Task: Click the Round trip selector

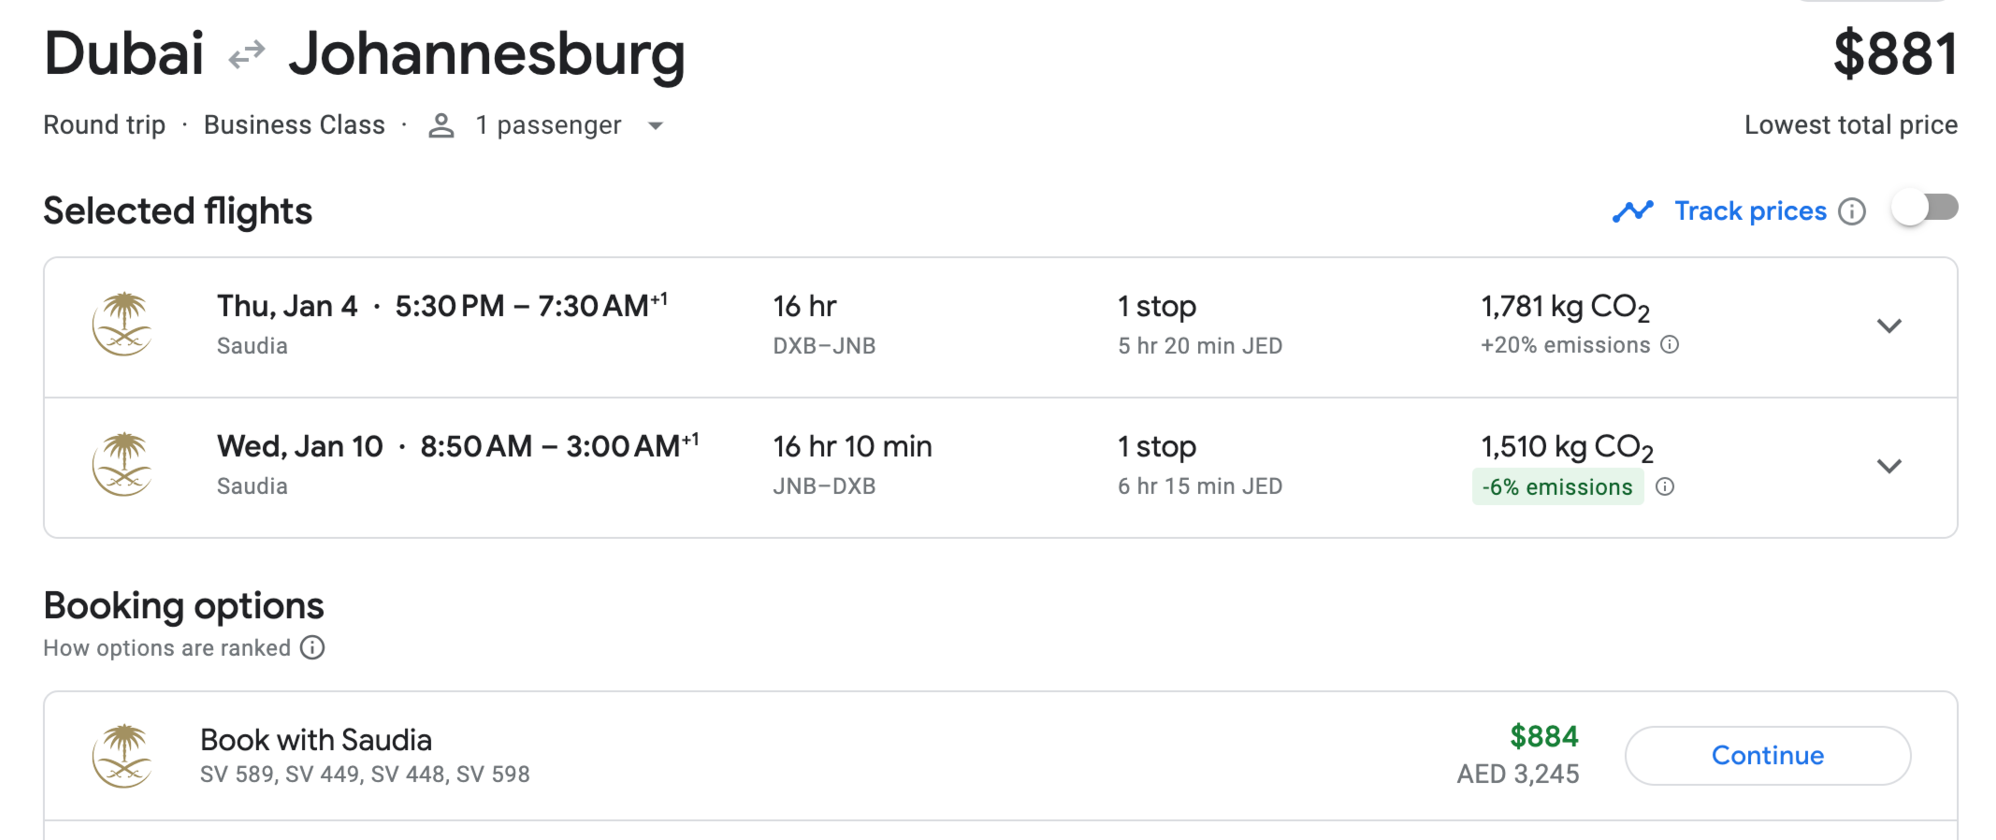Action: 103,124
